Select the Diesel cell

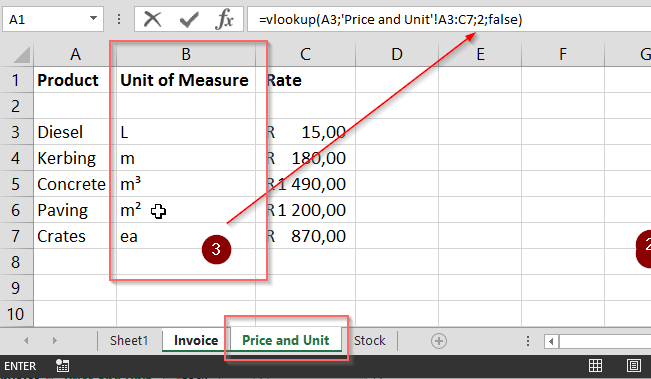(x=75, y=132)
